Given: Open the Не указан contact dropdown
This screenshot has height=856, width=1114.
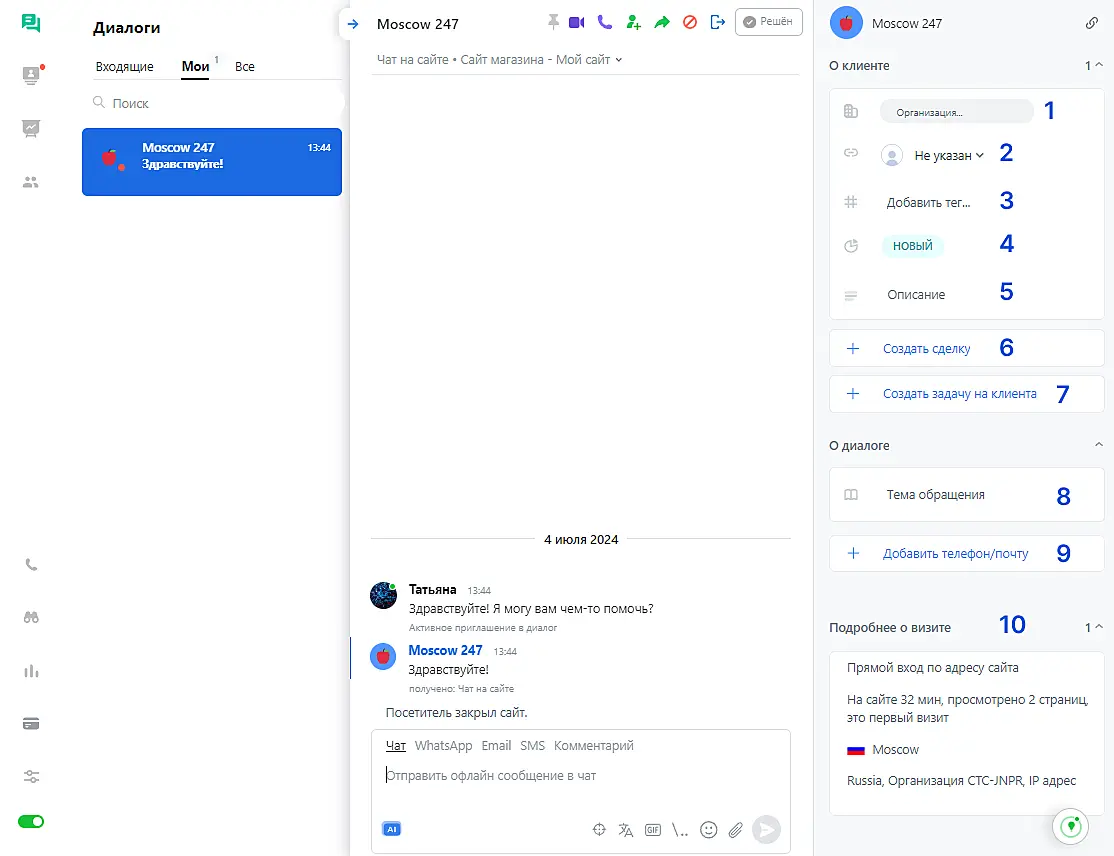Looking at the screenshot, I should pyautogui.click(x=949, y=155).
